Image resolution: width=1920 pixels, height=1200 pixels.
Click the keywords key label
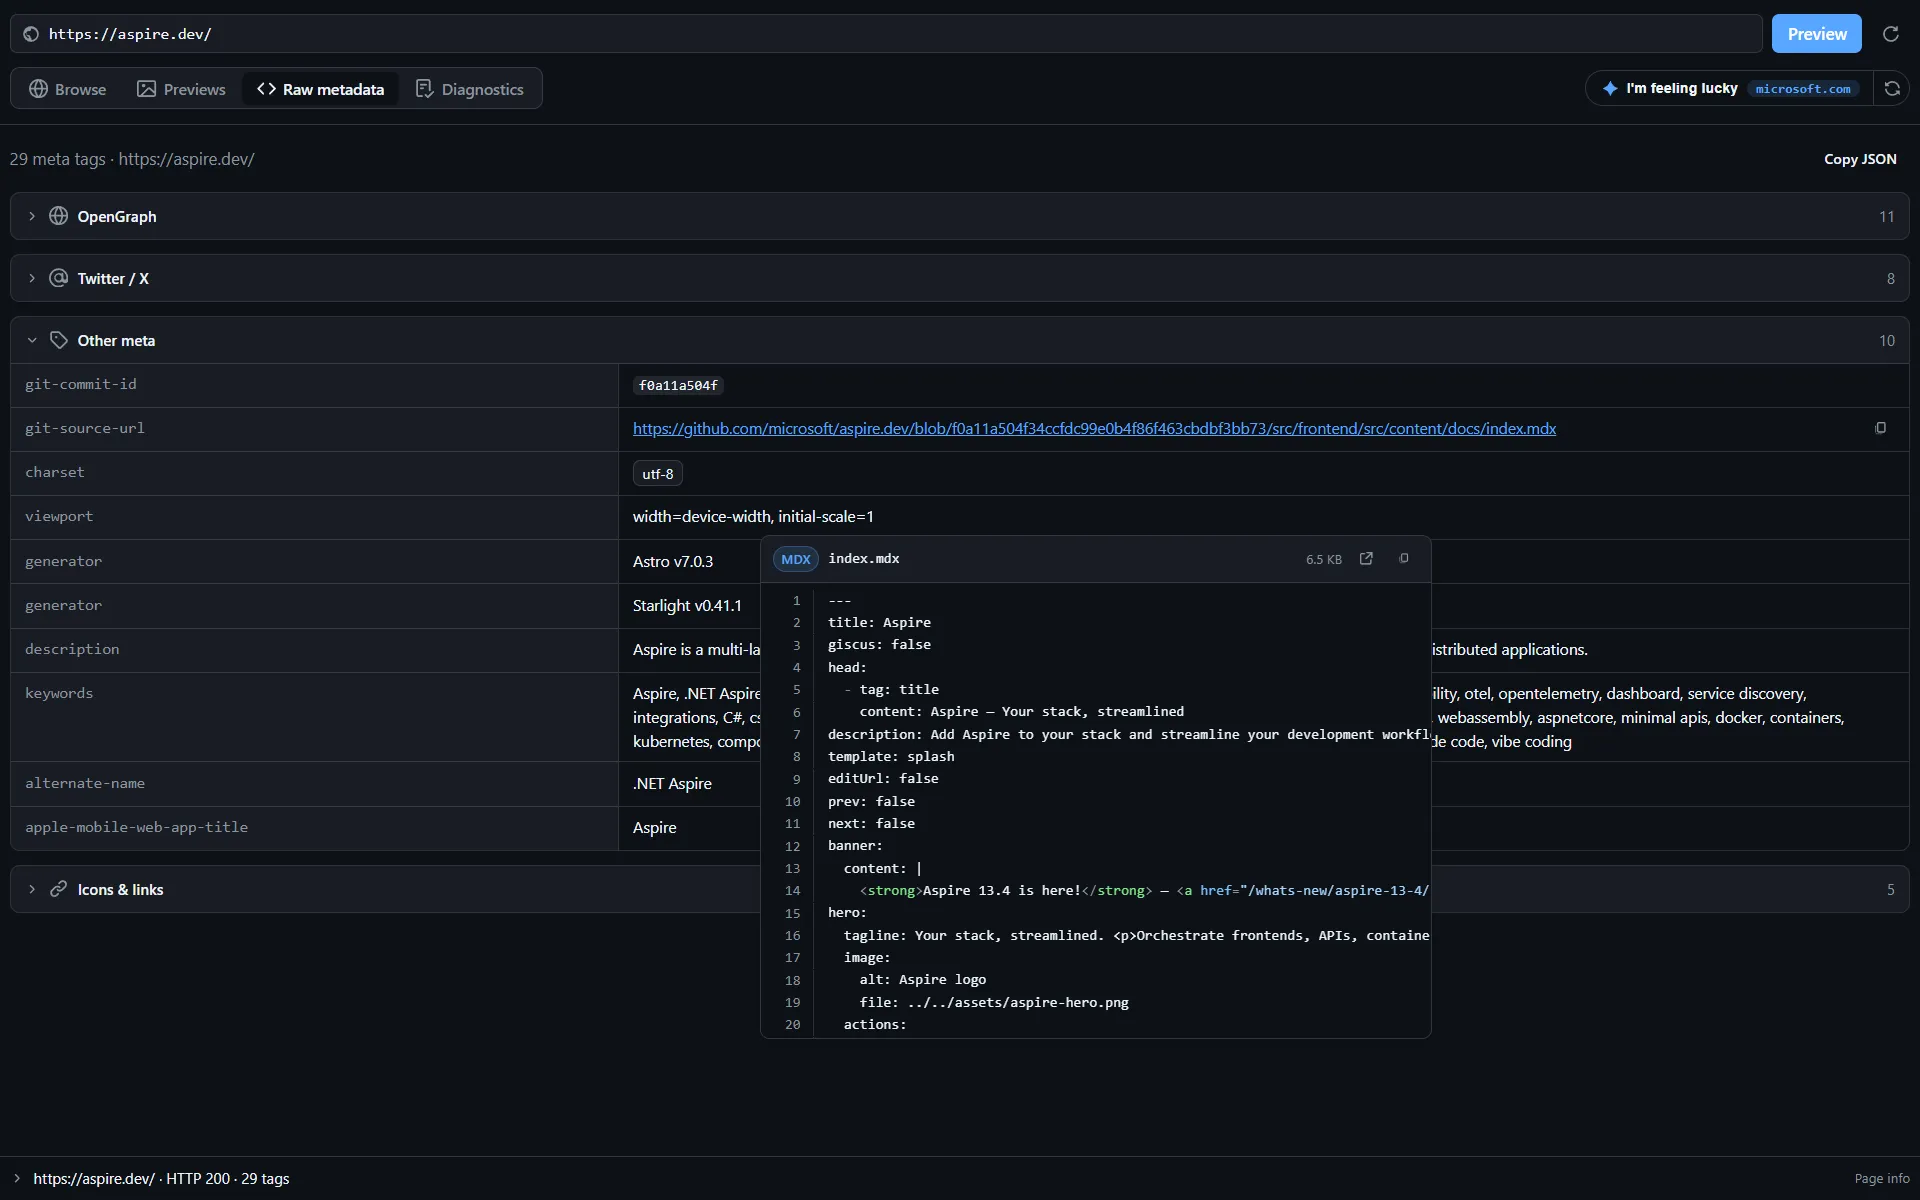click(59, 693)
